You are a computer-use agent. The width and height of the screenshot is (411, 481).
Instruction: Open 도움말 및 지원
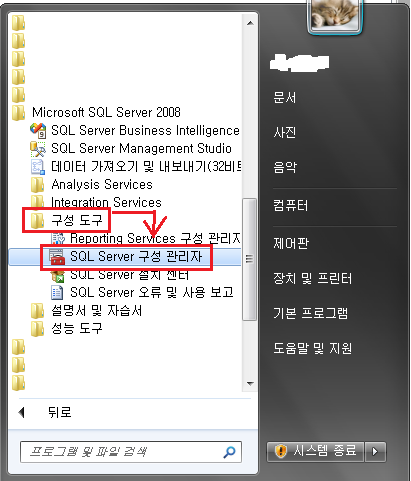pyautogui.click(x=313, y=348)
